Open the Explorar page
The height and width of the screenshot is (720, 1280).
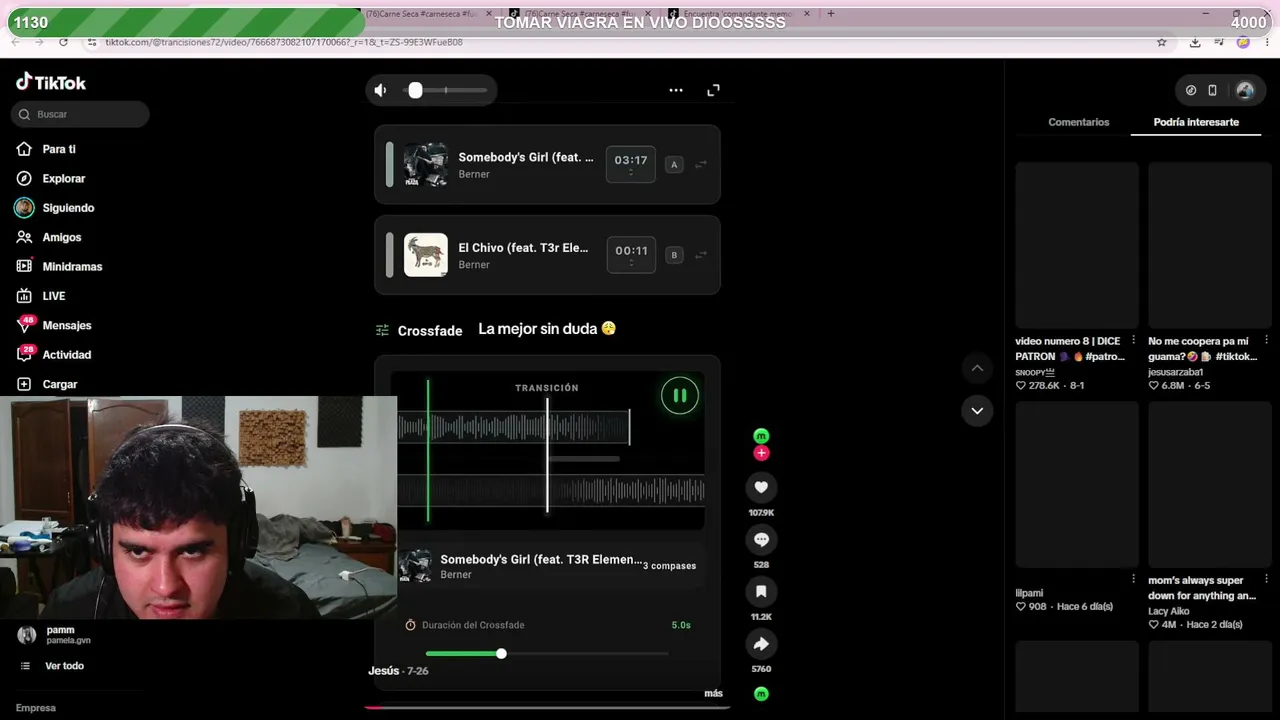[x=63, y=178]
